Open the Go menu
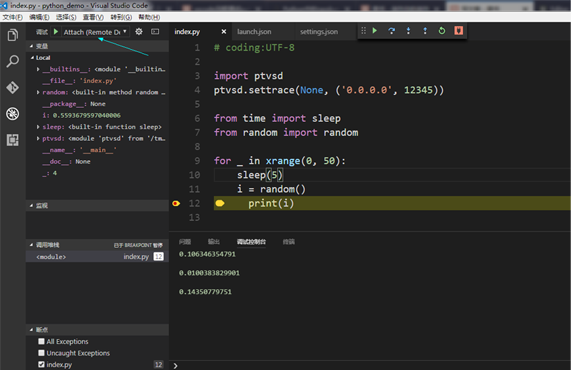Screen dimensions: 571x370 point(121,17)
